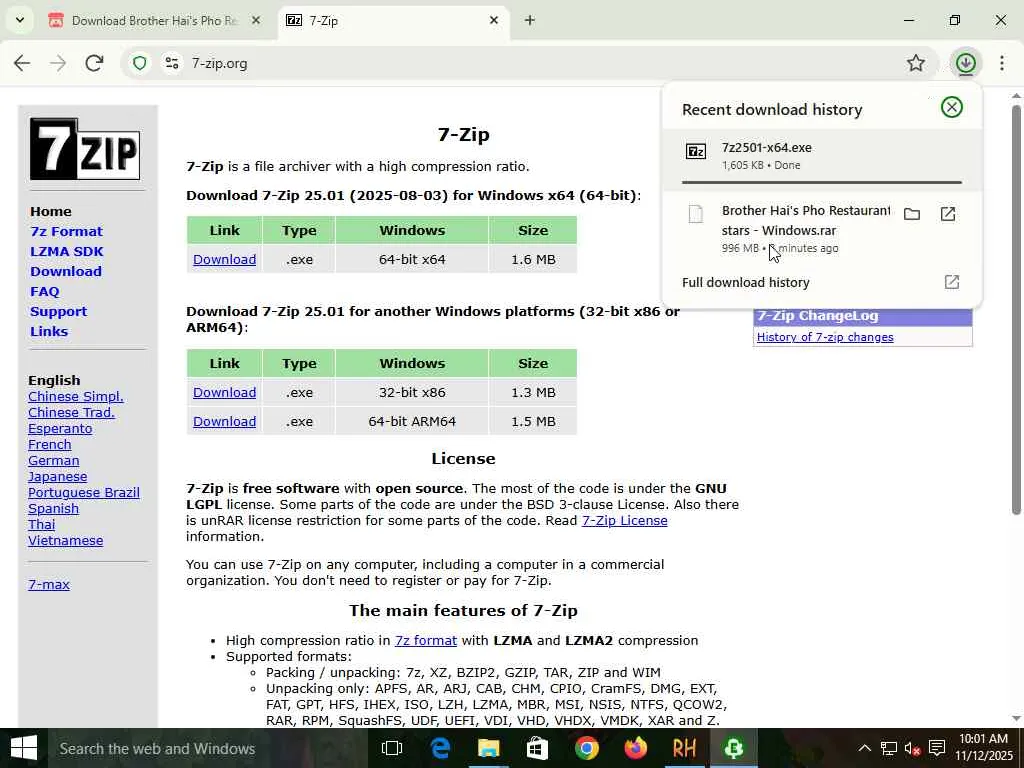Launch Microsoft Edge from the taskbar
The height and width of the screenshot is (768, 1024).
tap(441, 748)
